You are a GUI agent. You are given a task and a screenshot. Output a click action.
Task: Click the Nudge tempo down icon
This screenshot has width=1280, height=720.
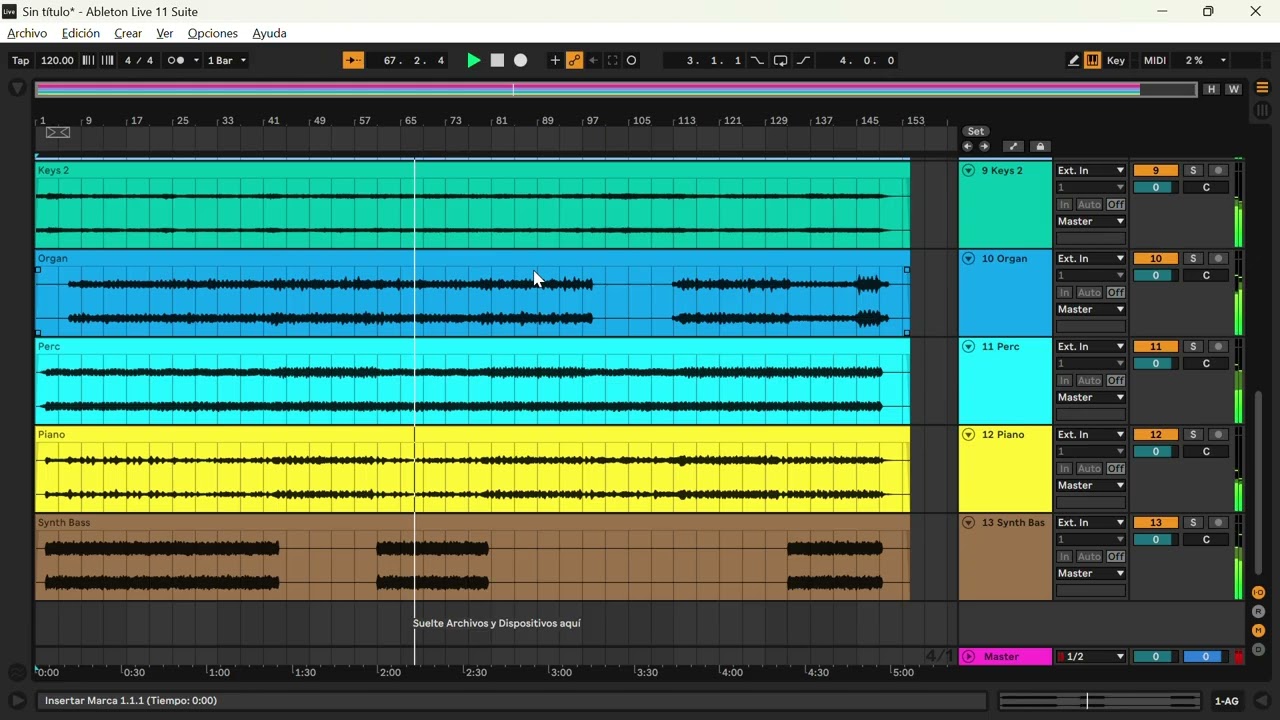click(x=88, y=60)
